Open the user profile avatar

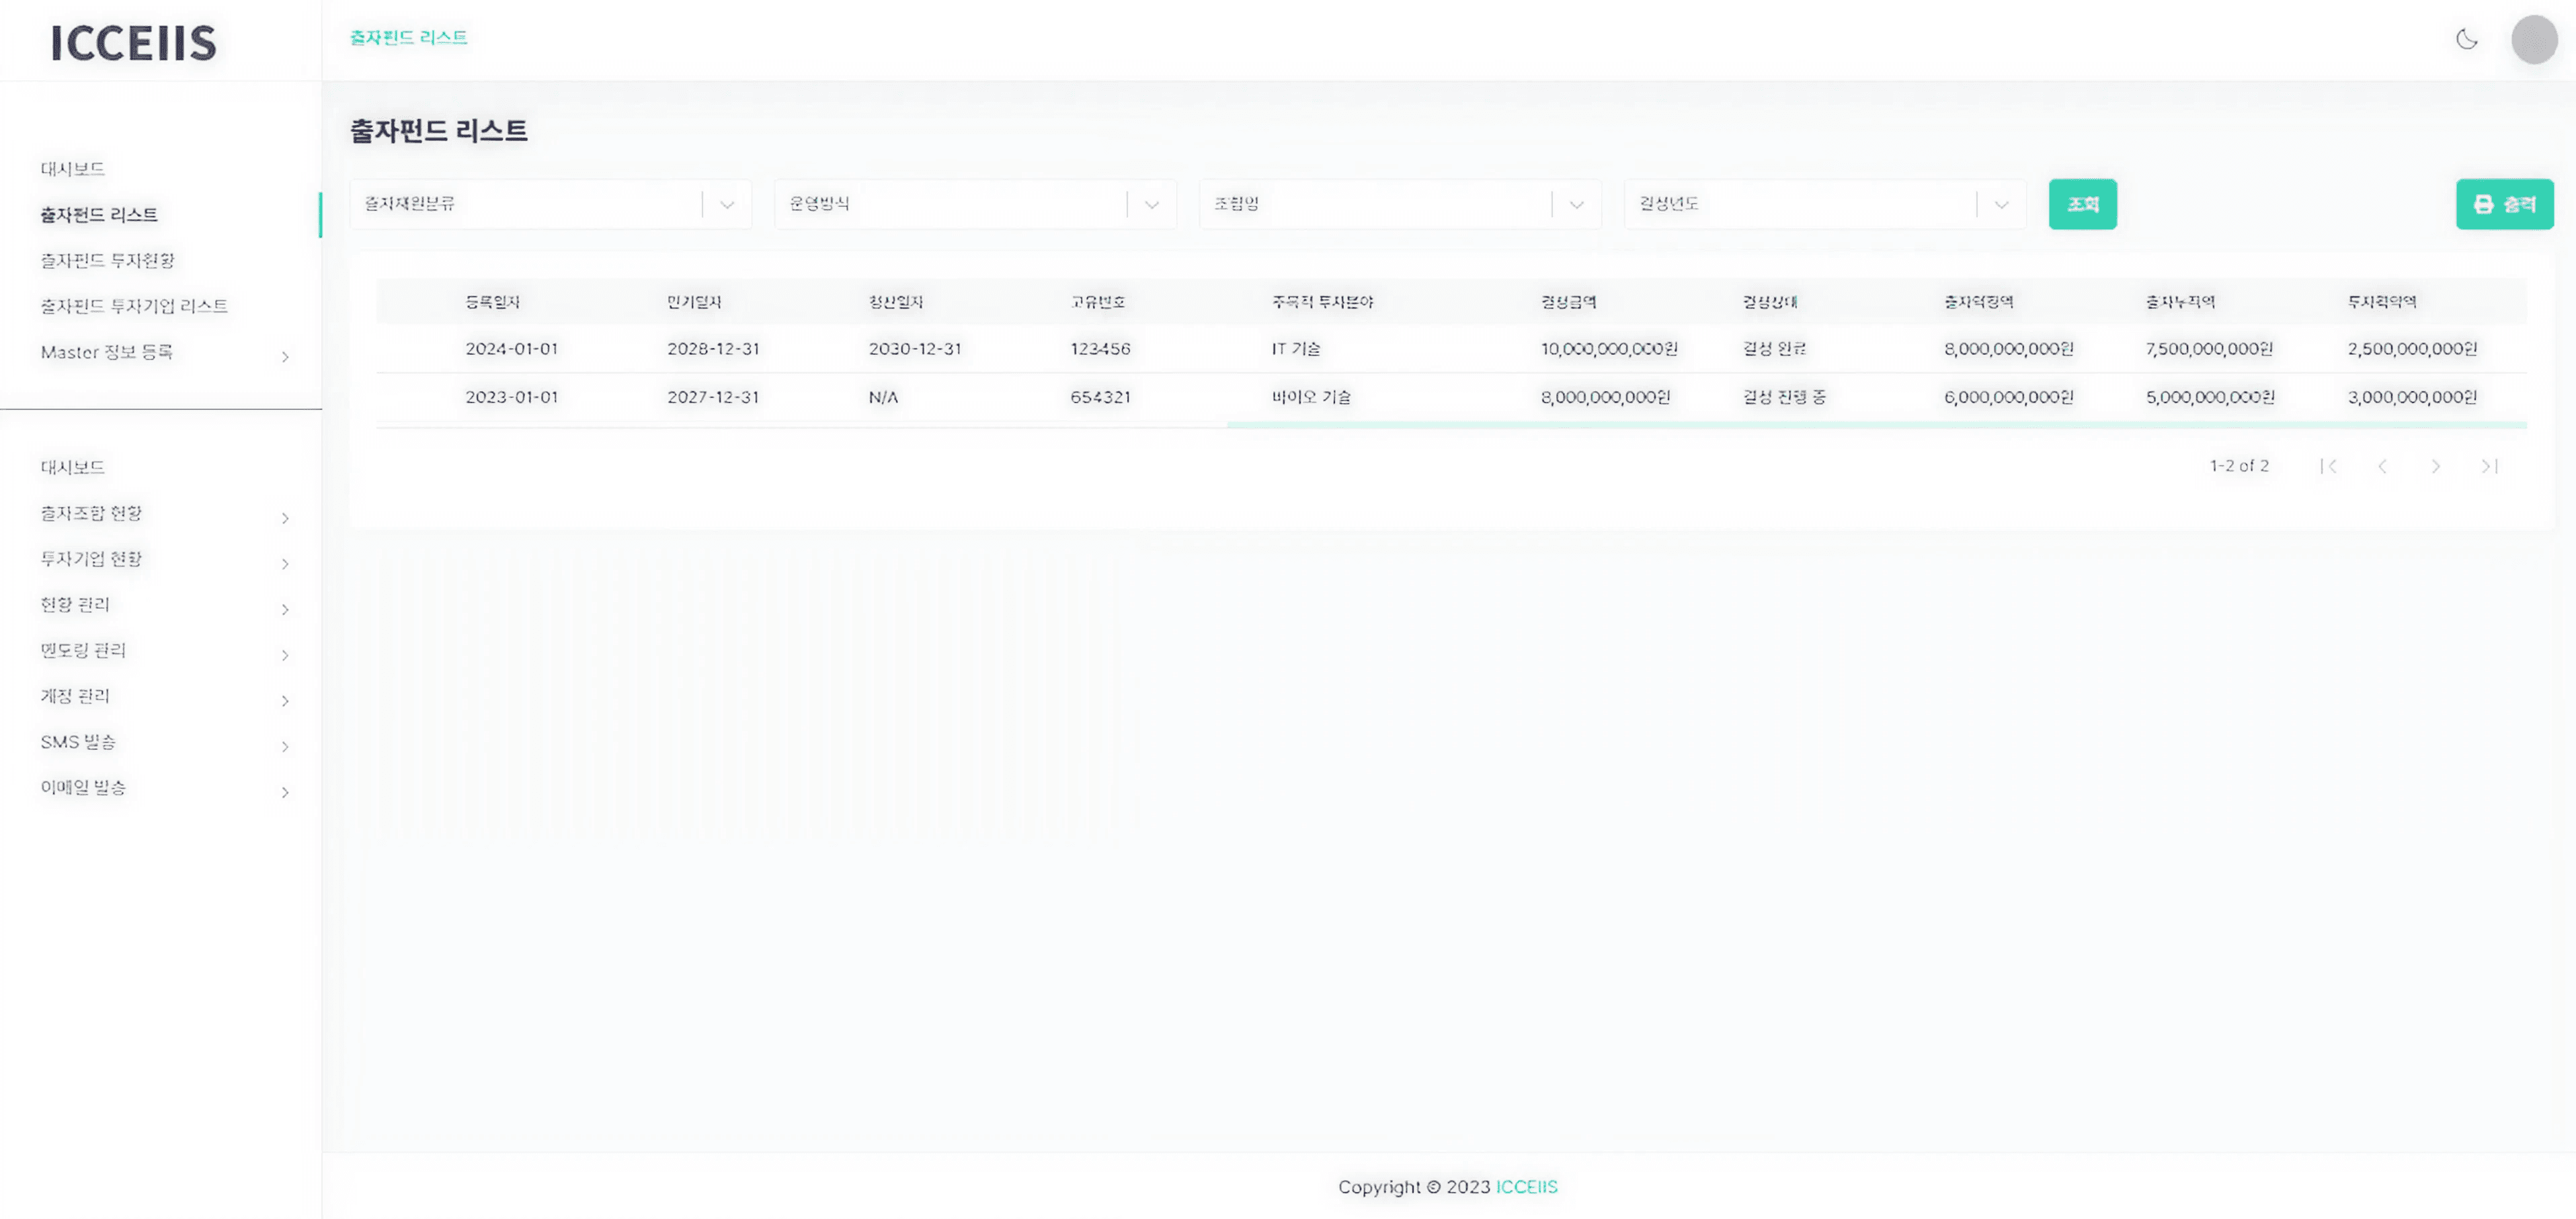pyautogui.click(x=2534, y=40)
